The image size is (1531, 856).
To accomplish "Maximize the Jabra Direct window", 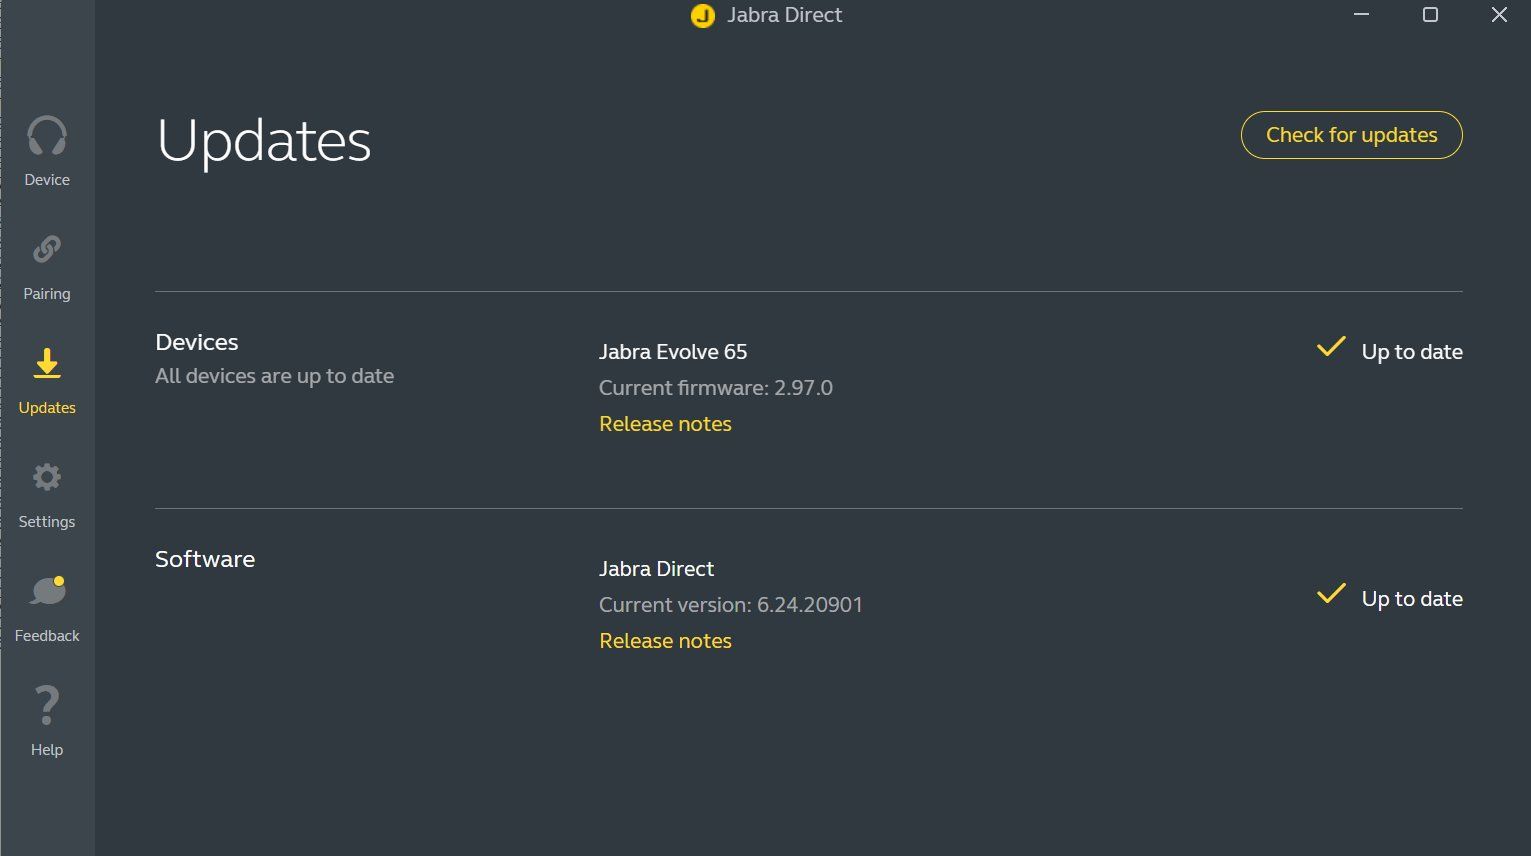I will click(x=1430, y=15).
